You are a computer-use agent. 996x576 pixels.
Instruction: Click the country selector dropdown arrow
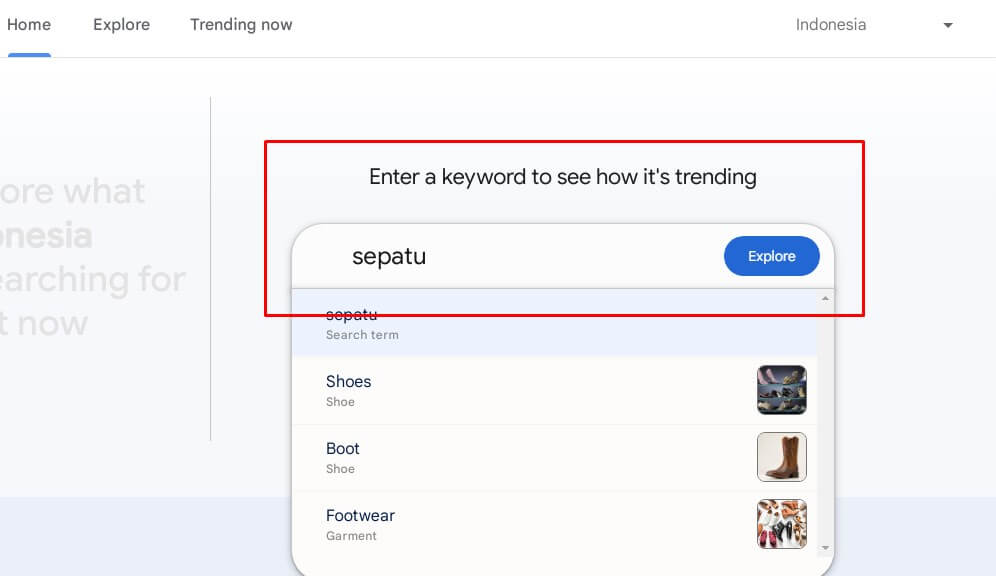click(x=948, y=25)
